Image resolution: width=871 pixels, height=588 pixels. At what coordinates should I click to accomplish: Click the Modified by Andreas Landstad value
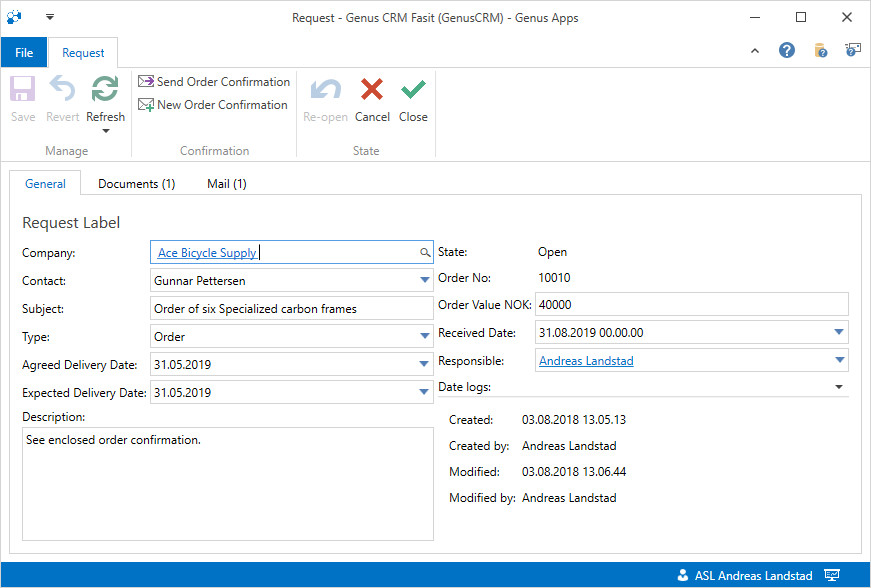click(569, 498)
